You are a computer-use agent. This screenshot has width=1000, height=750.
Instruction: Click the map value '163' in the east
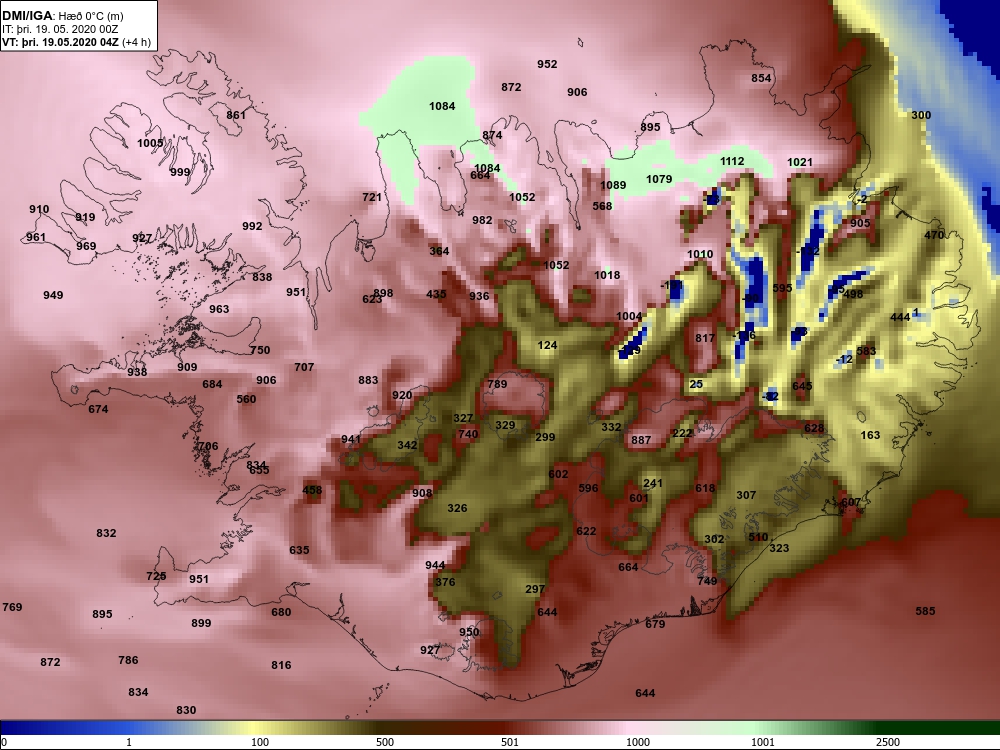[870, 435]
